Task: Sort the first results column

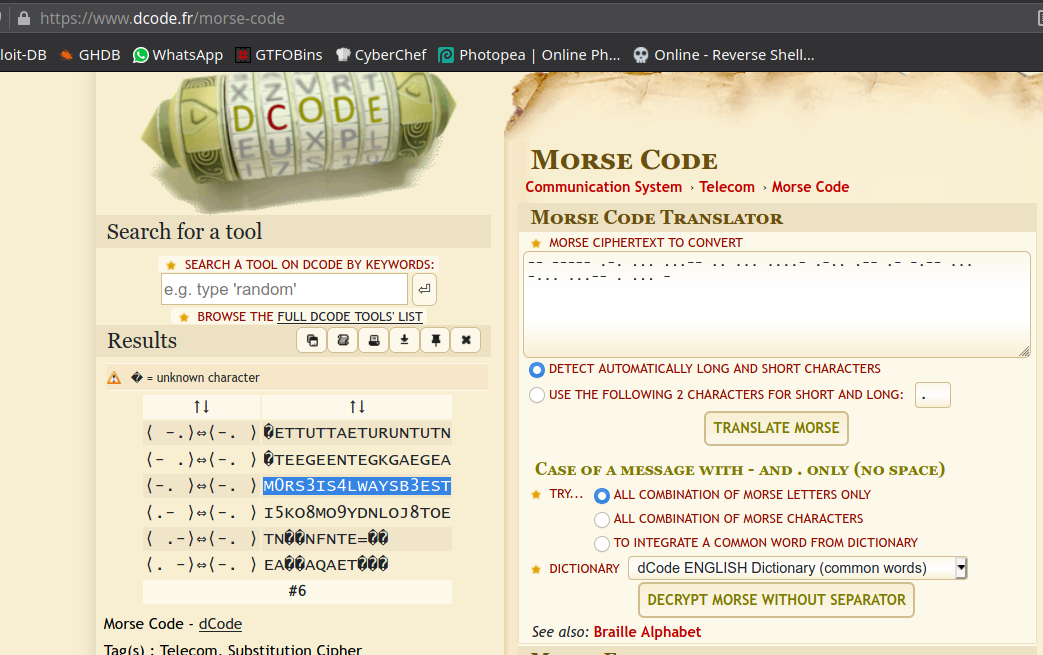Action: coord(201,407)
